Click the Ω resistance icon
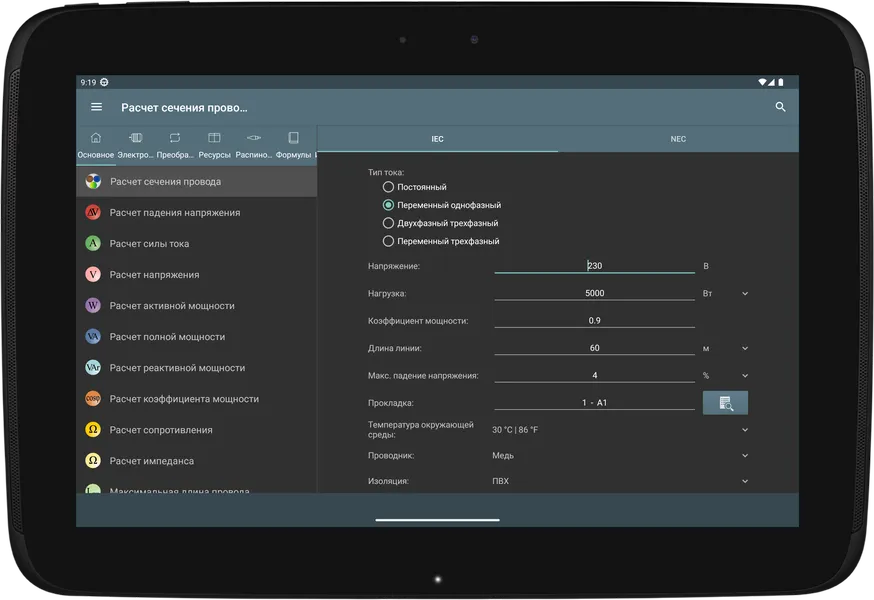 coord(93,429)
